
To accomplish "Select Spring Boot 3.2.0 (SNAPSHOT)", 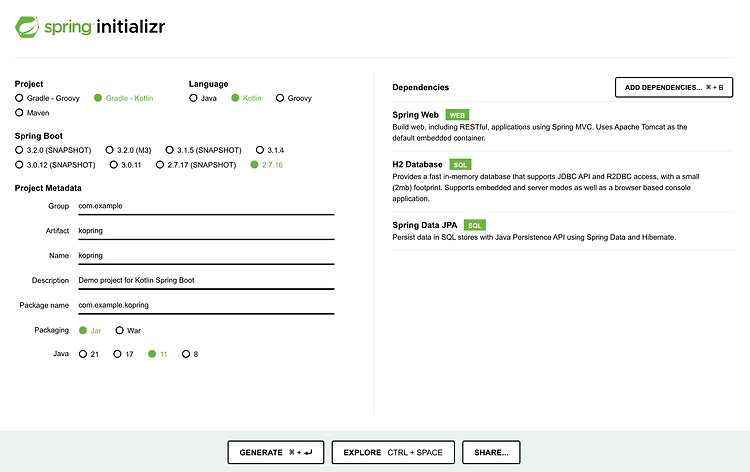I will point(53,150).
